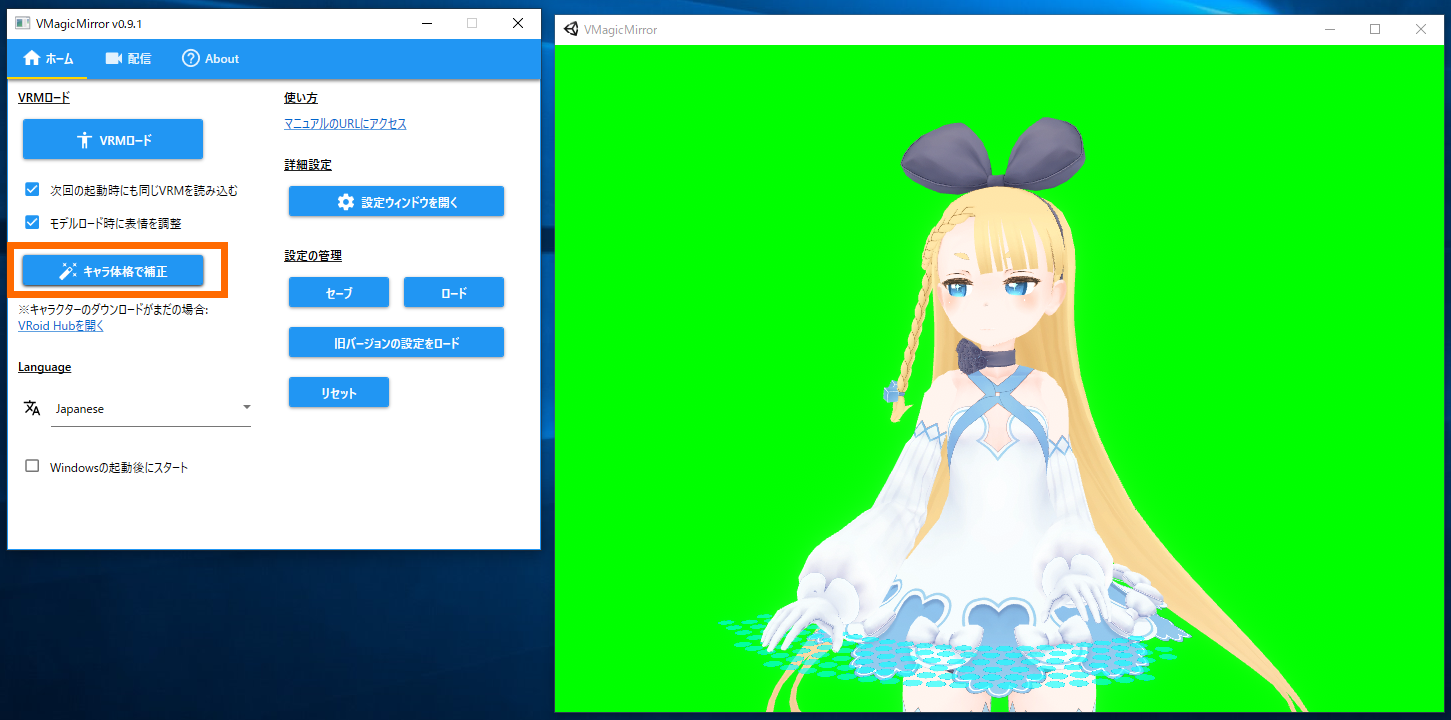
Task: Minimize the VMagicMirror v0.9.1 settings window
Action: (x=426, y=23)
